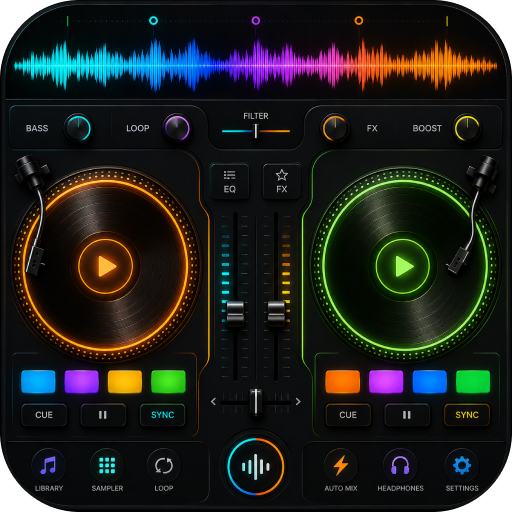Nudge crossfader with left arrow
The height and width of the screenshot is (512, 512).
coord(213,402)
